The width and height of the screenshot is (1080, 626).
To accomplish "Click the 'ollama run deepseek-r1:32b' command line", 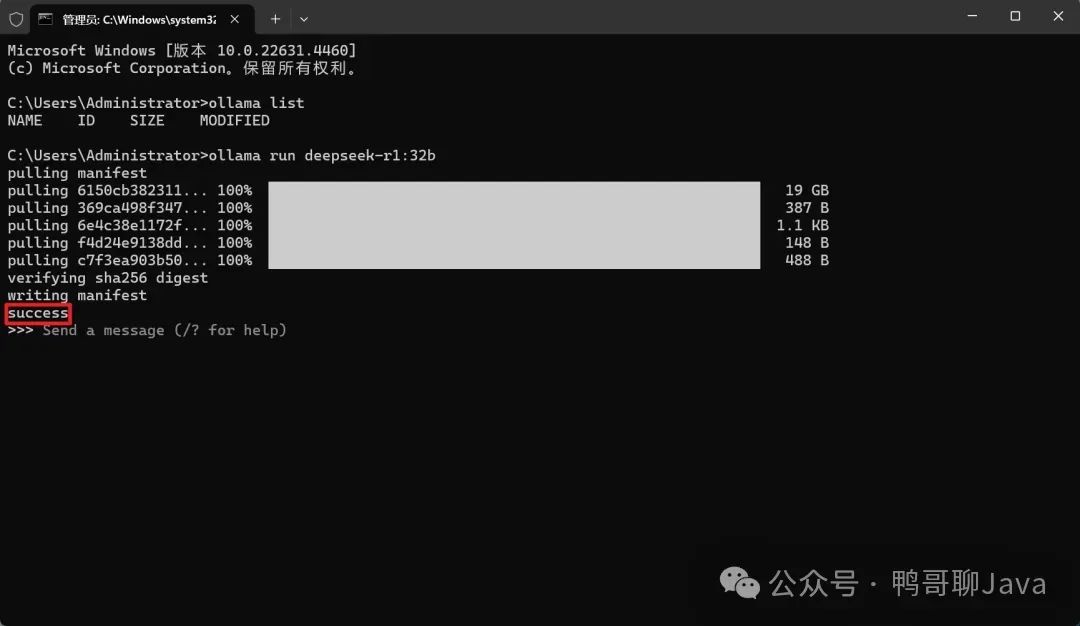I will coord(221,156).
